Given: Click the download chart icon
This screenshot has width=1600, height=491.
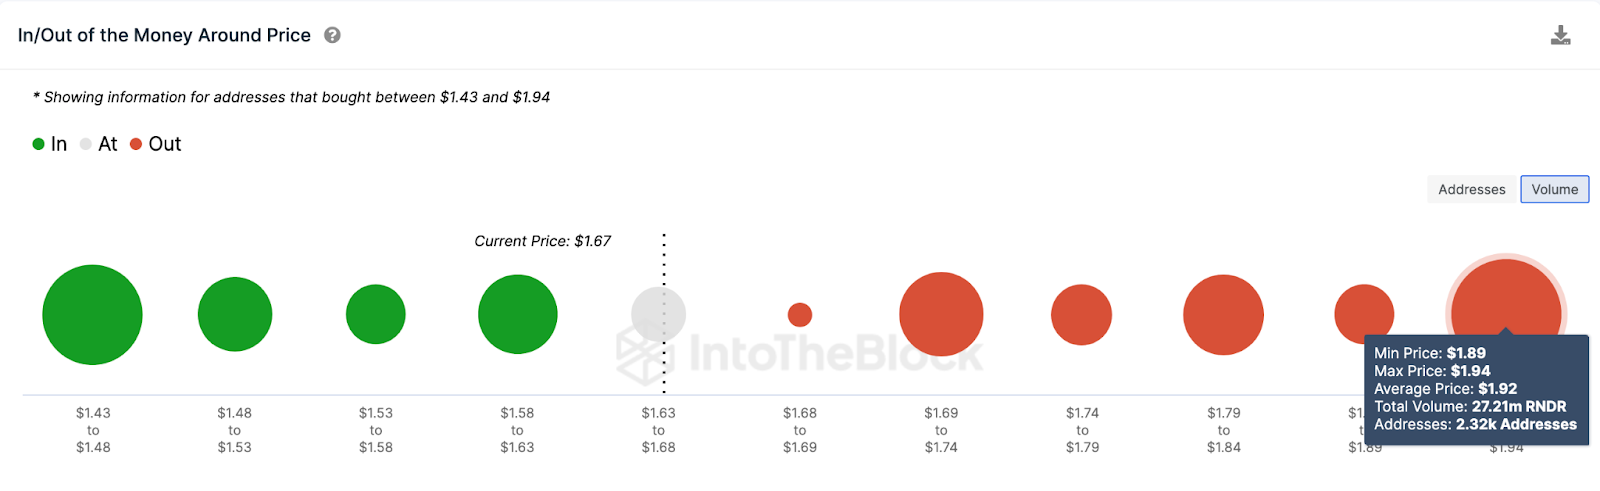Looking at the screenshot, I should pos(1560,36).
